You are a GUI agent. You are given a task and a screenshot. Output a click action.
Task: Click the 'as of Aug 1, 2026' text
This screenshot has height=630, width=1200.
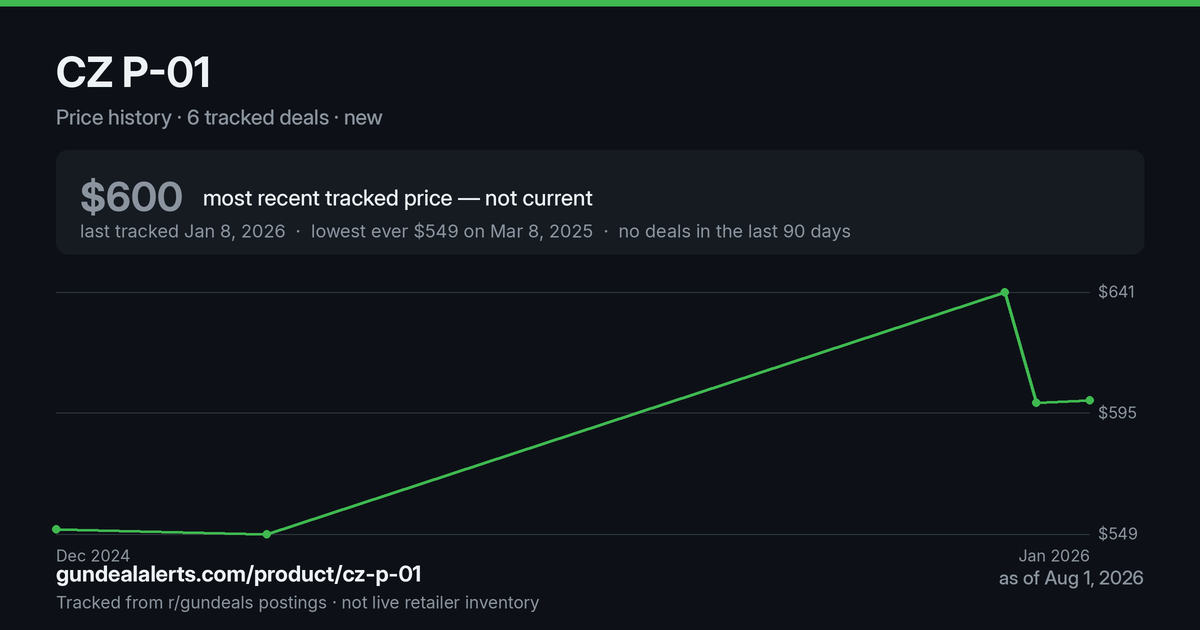point(1071,578)
